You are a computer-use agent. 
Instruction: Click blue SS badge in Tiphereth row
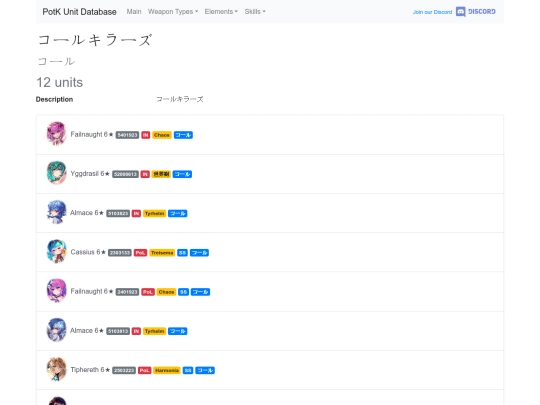(x=188, y=371)
